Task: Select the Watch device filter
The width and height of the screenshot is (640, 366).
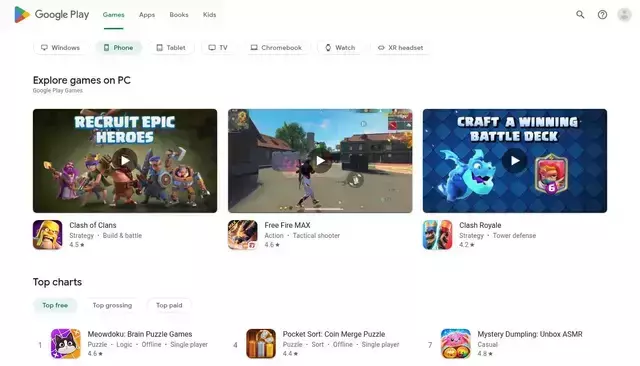Action: pyautogui.click(x=340, y=48)
